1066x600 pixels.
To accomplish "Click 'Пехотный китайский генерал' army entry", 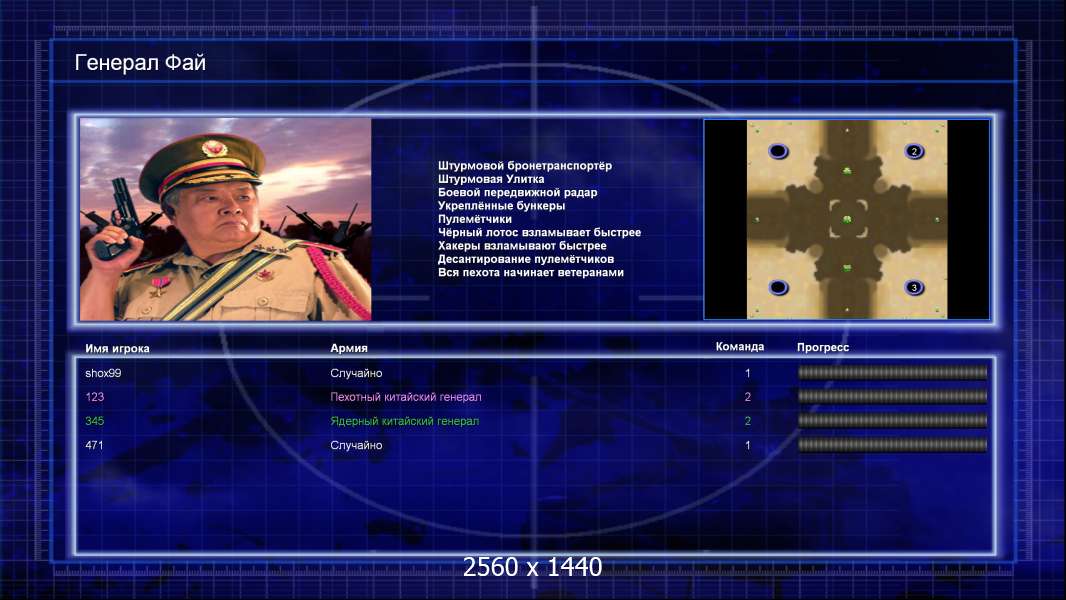I will pos(406,397).
